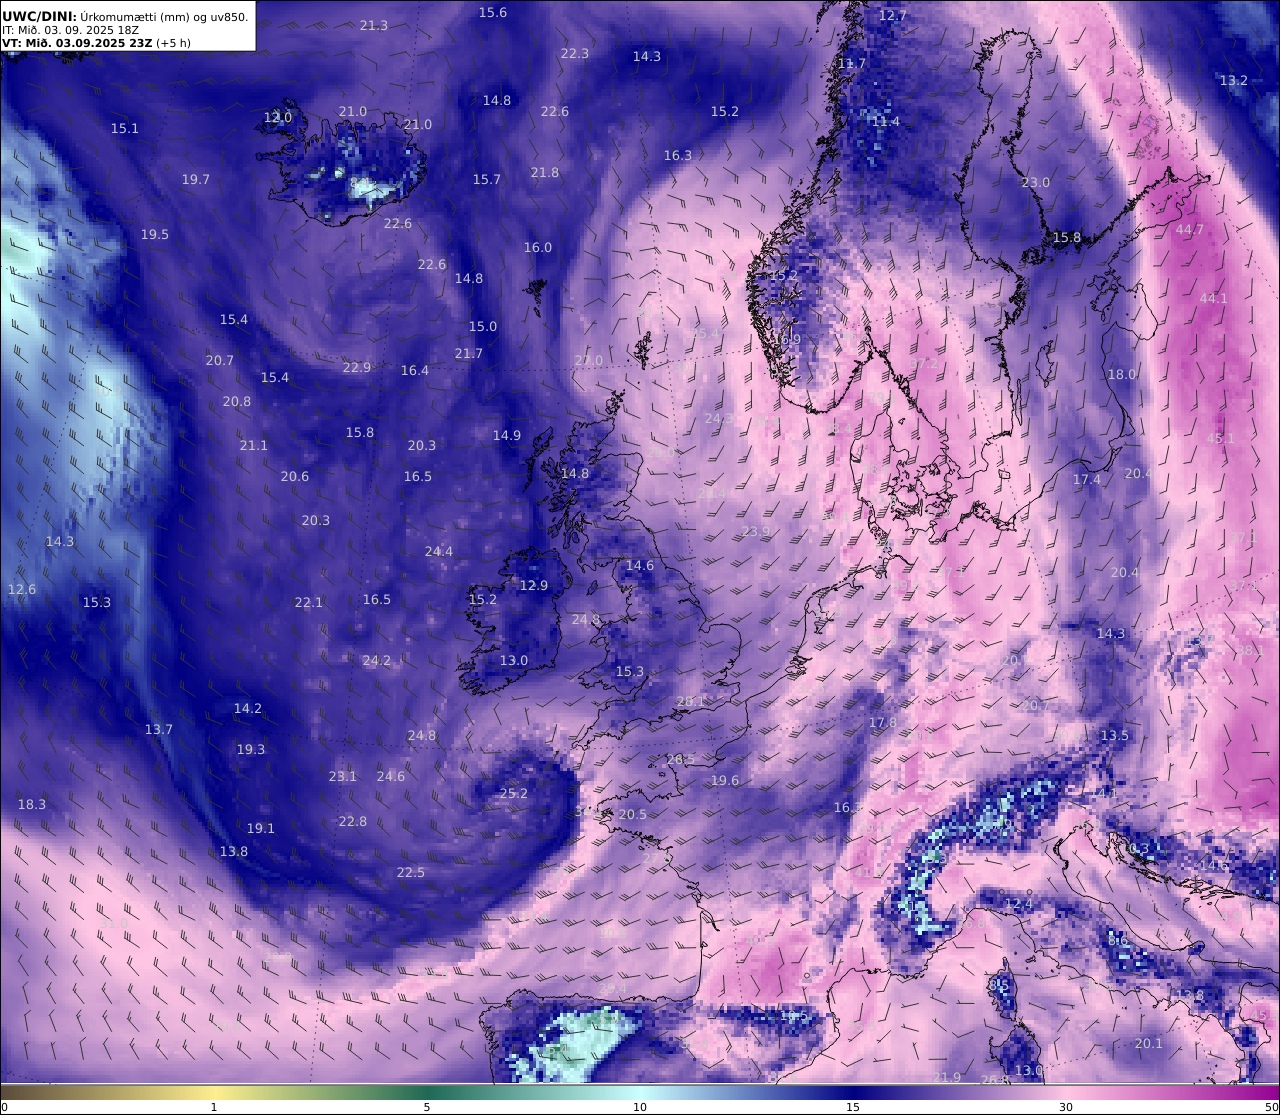Click the map value 44.1
Viewport: 1280px width, 1115px height.
[x=1214, y=298]
